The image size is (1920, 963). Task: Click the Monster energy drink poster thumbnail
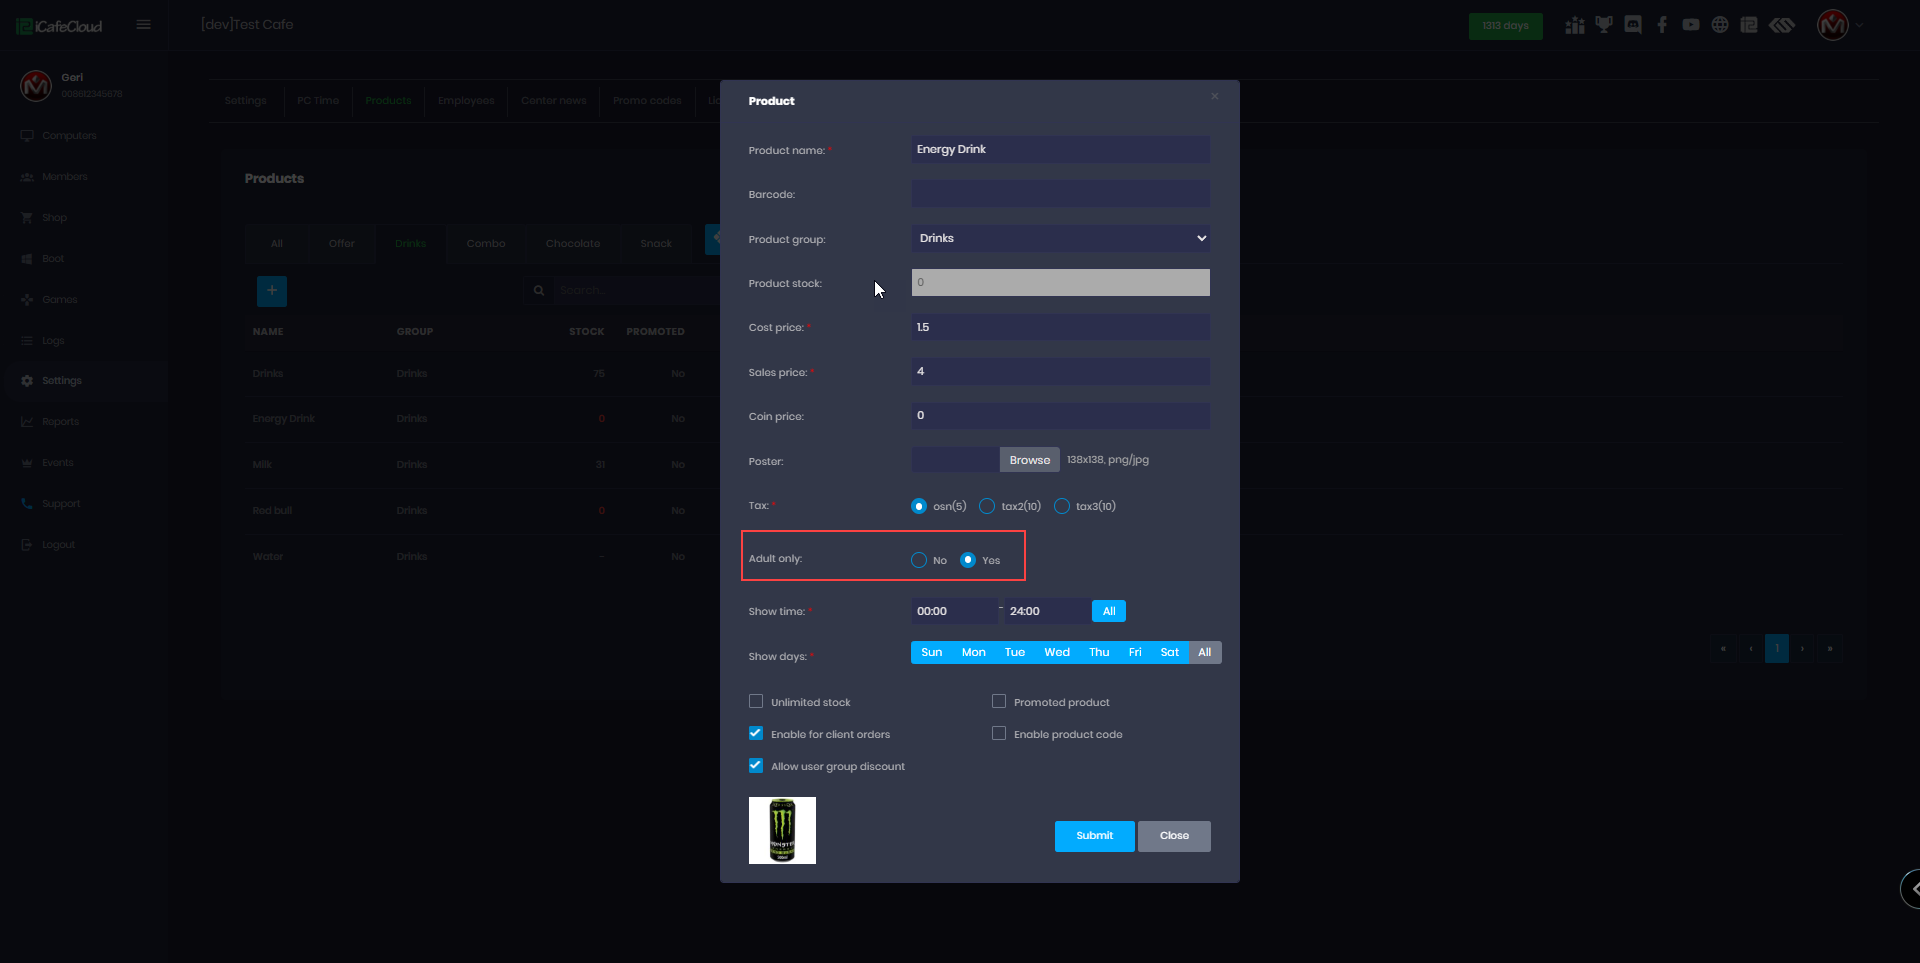point(782,830)
